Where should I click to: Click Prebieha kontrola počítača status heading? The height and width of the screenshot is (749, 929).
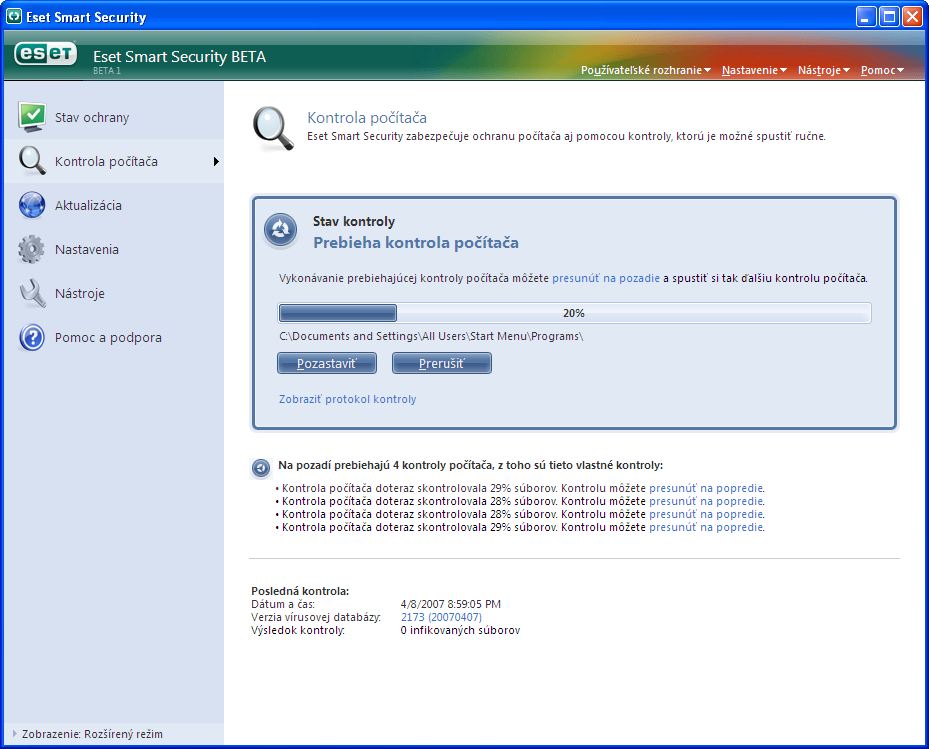416,242
